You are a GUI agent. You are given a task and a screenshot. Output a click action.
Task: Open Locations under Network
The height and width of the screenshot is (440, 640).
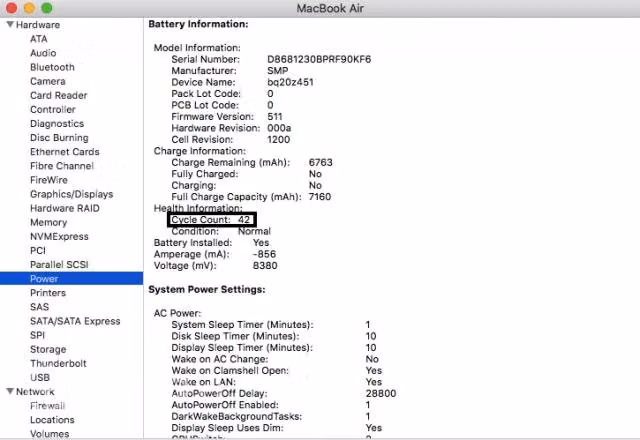[x=52, y=420]
